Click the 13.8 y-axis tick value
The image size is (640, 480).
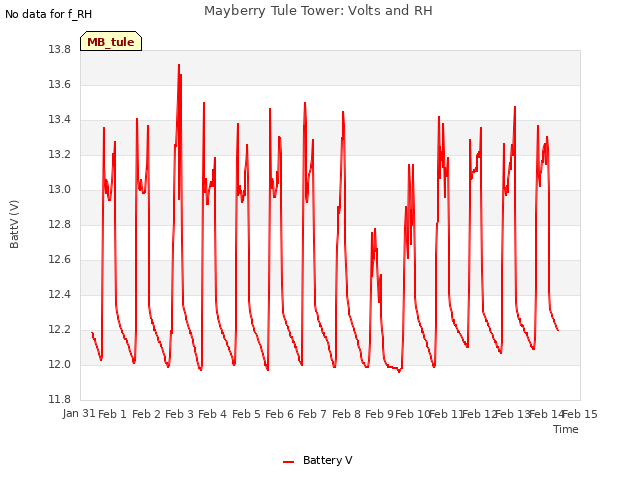(60, 49)
